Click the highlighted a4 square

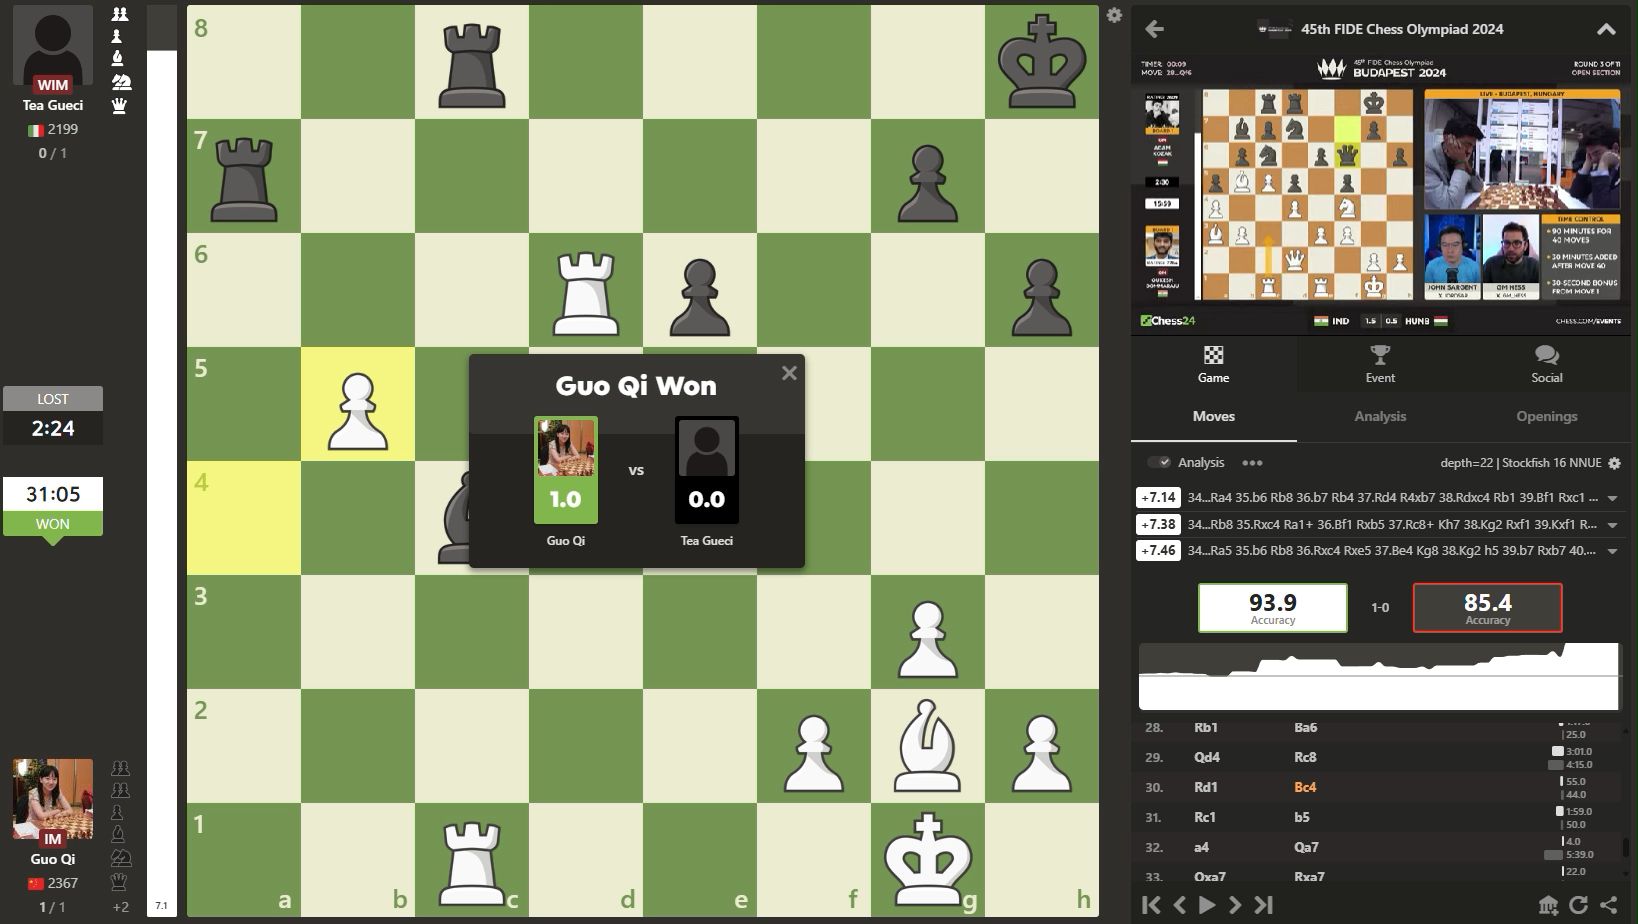click(x=244, y=518)
